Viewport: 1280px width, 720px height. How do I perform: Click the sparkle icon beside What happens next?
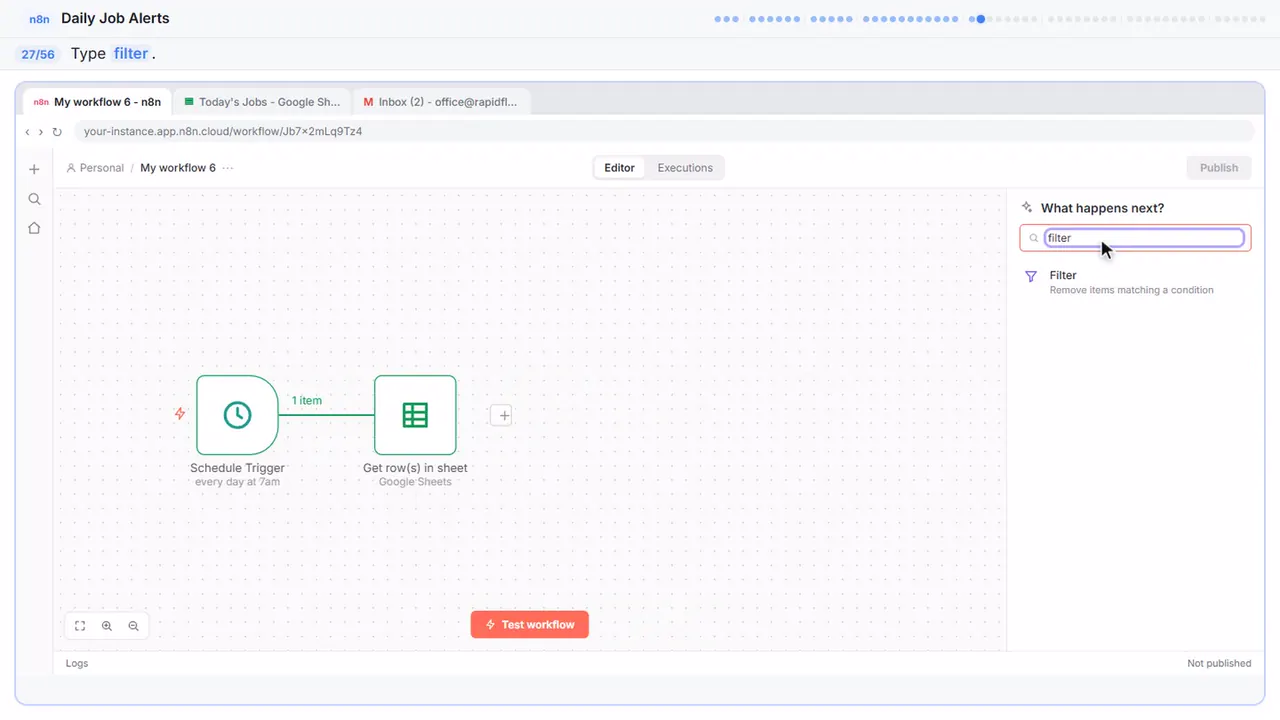tap(1027, 208)
